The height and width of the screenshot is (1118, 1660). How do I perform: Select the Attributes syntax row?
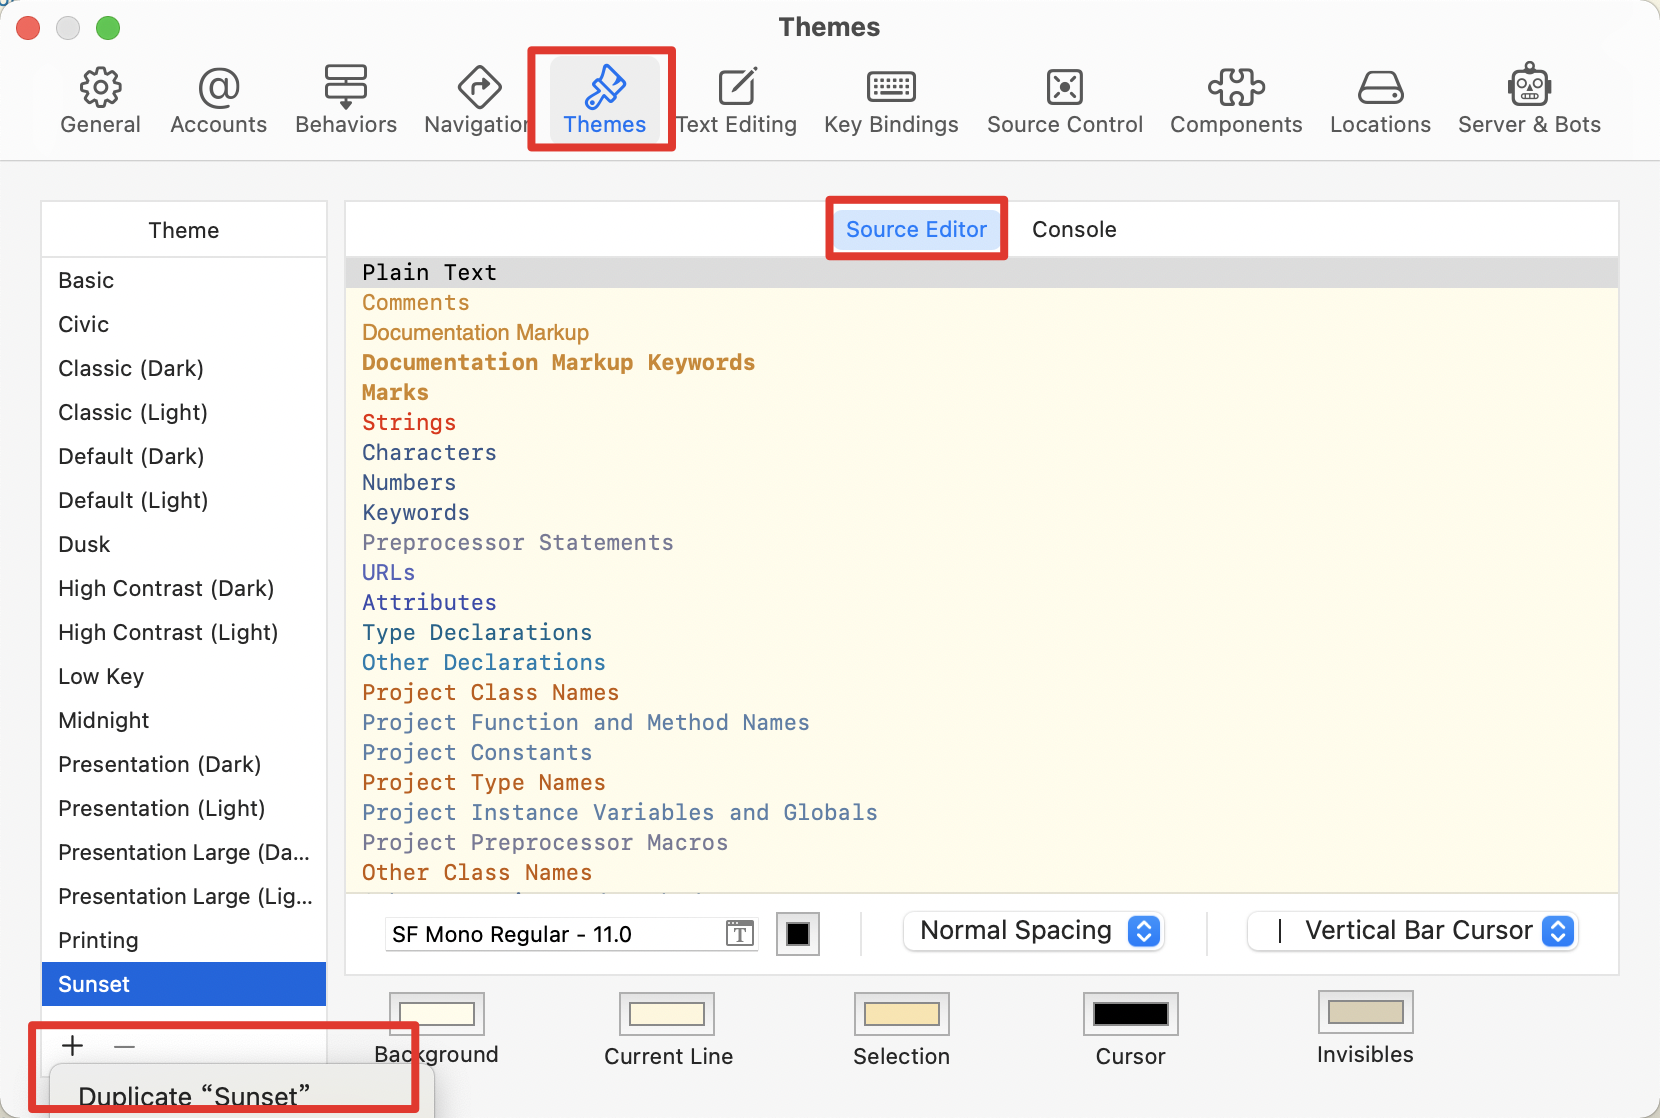click(x=982, y=602)
